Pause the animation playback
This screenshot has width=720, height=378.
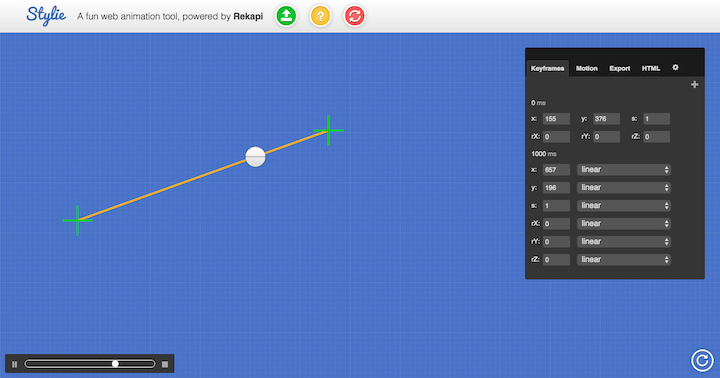click(14, 364)
